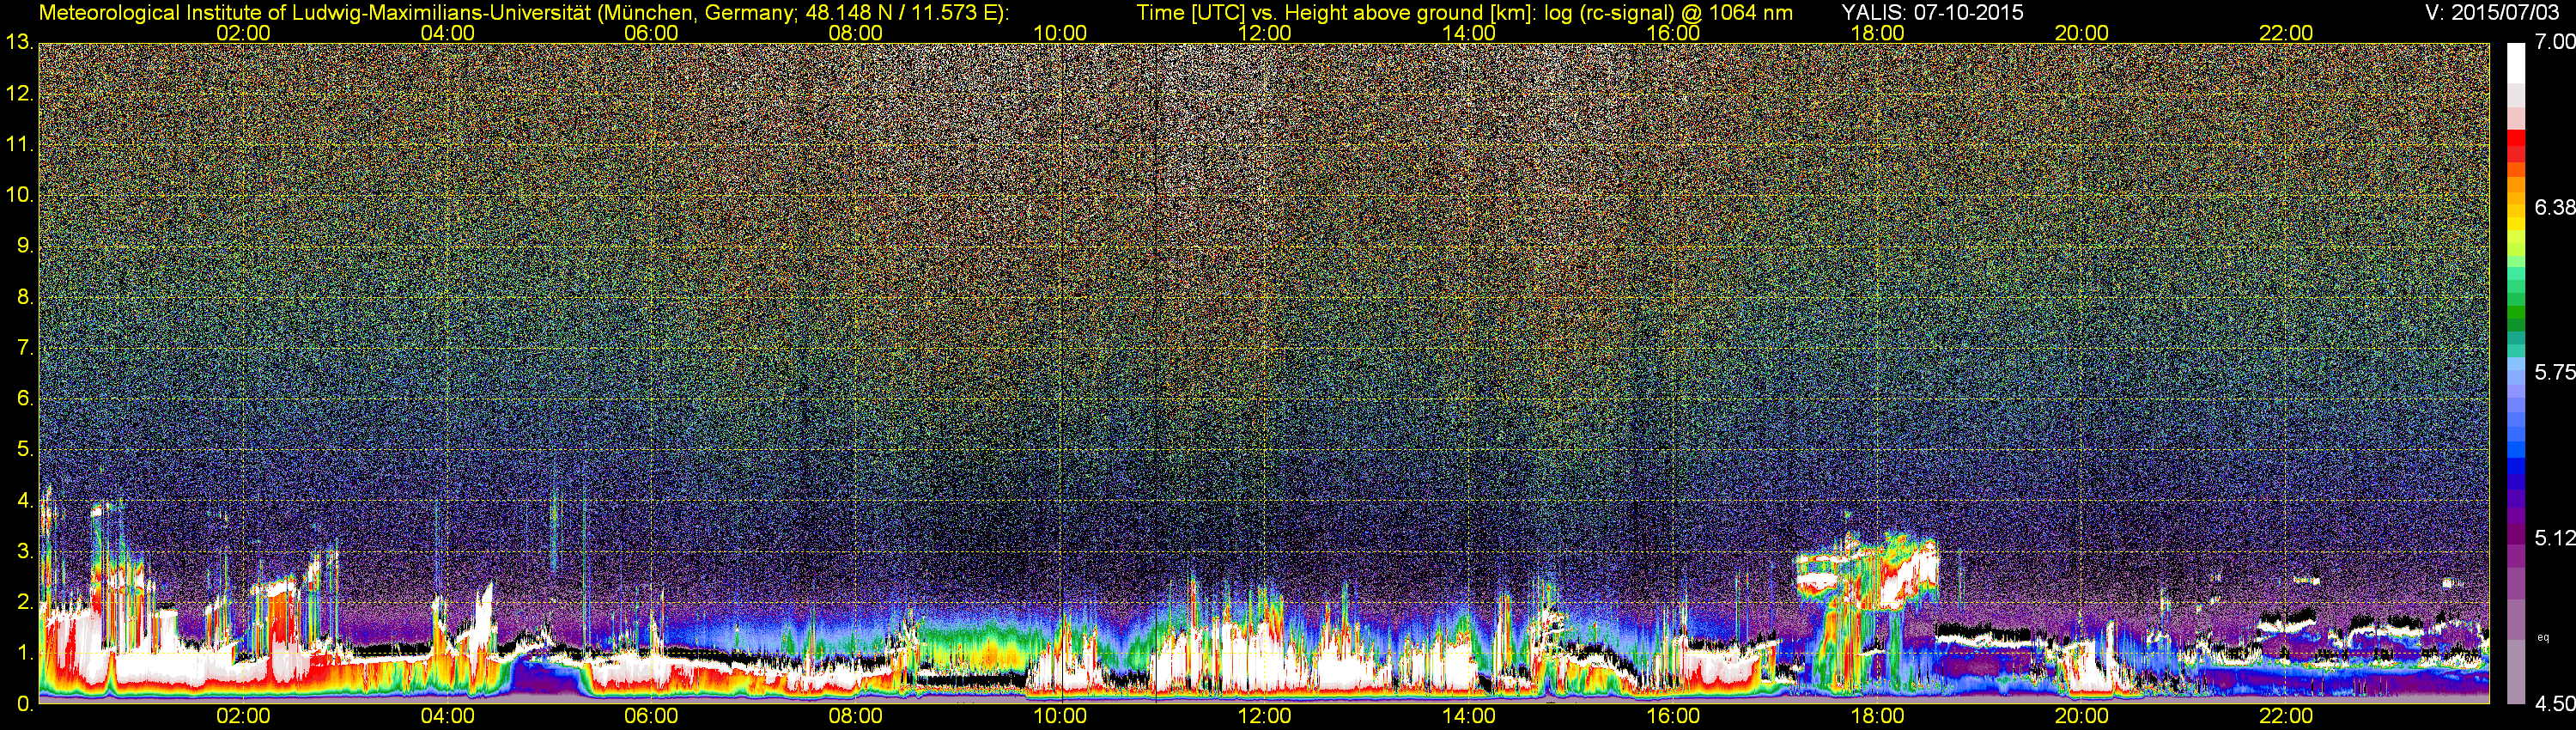Click the 6.38 color scale value
Viewport: 2576px width, 730px height.
(2554, 207)
